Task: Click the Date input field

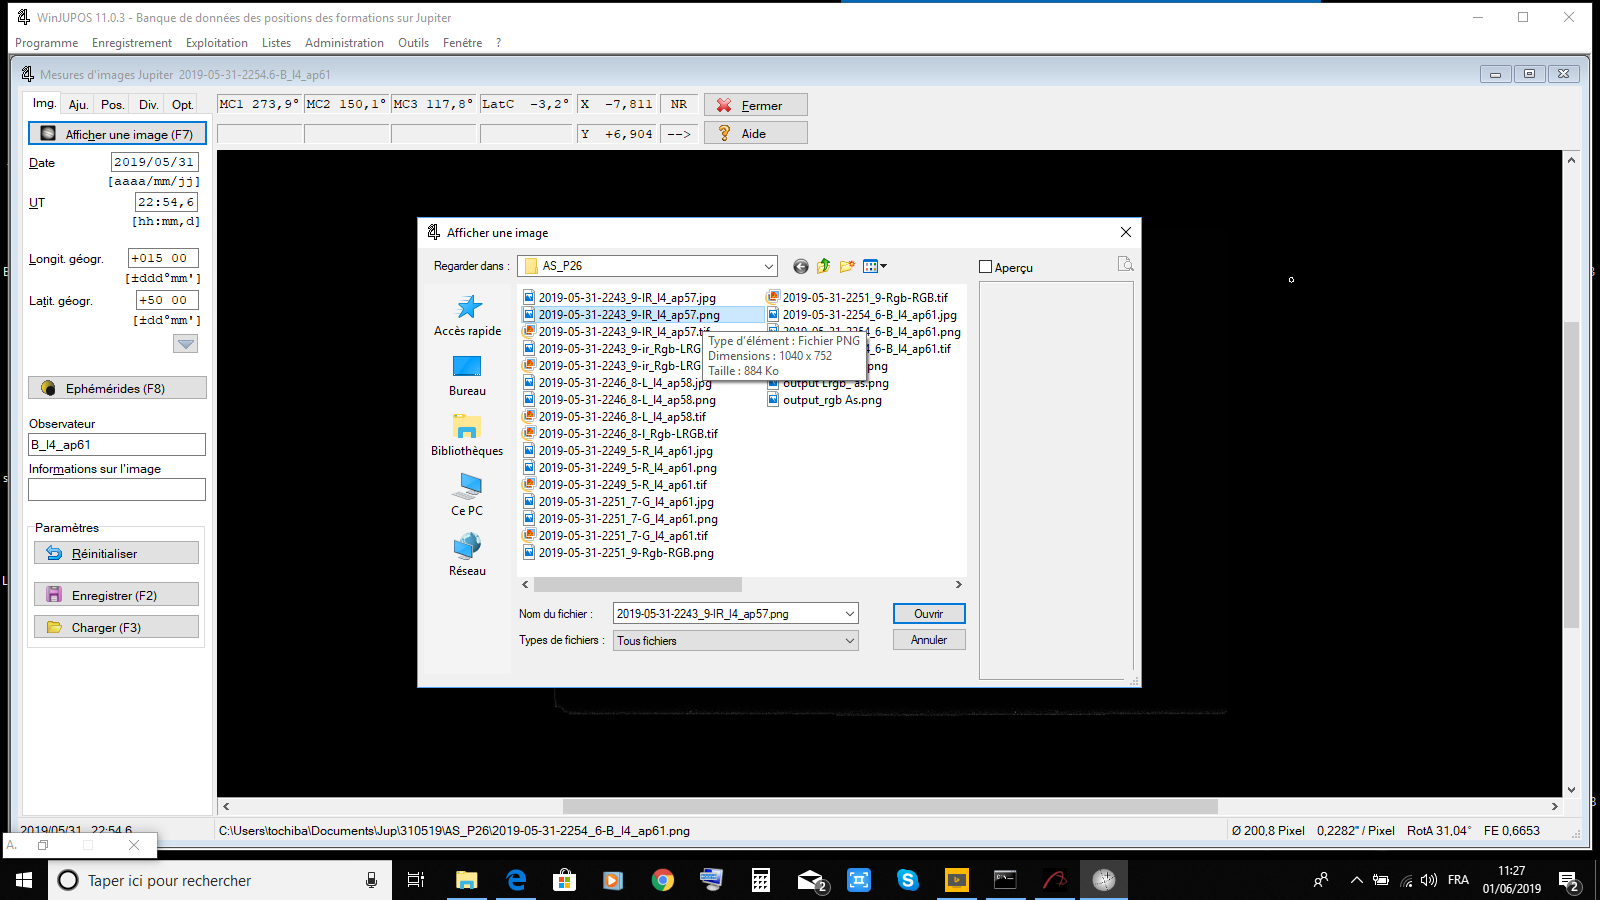Action: (154, 162)
